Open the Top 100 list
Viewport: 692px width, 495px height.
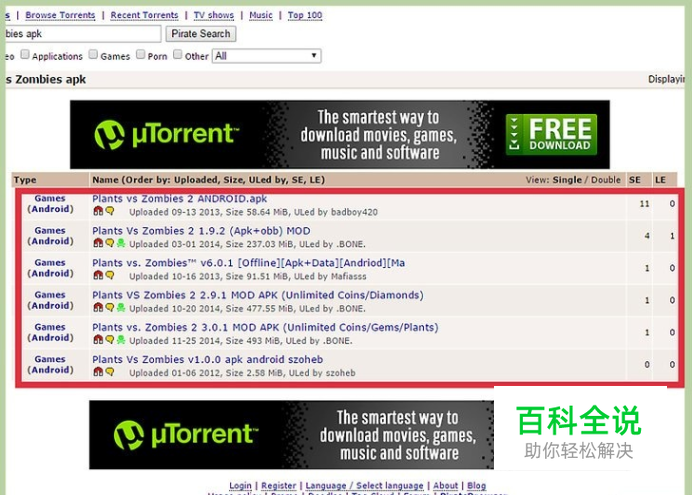(305, 15)
